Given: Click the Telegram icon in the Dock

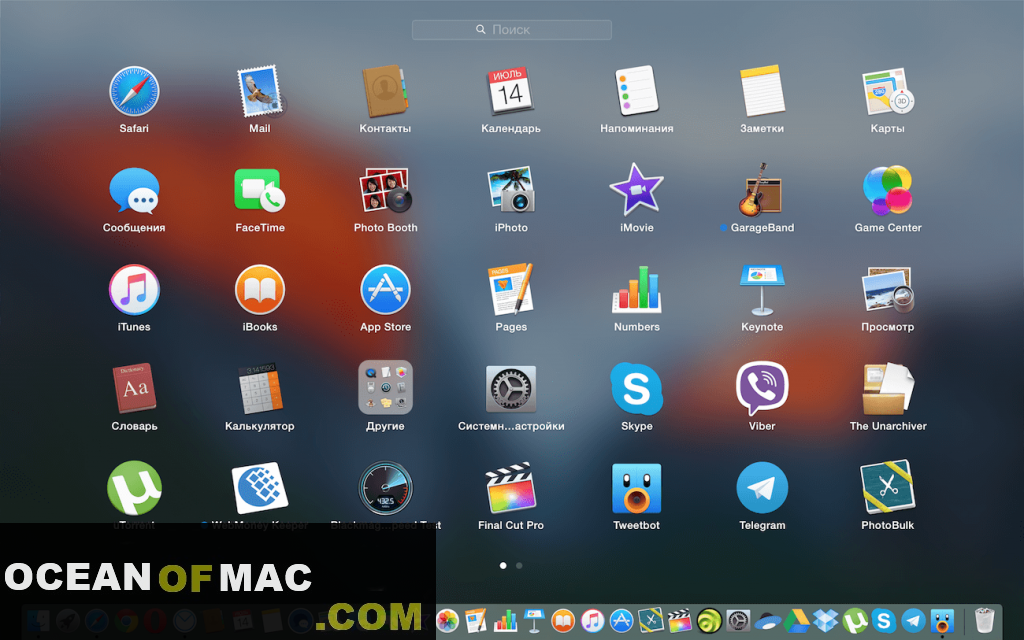Looking at the screenshot, I should pyautogui.click(x=913, y=620).
